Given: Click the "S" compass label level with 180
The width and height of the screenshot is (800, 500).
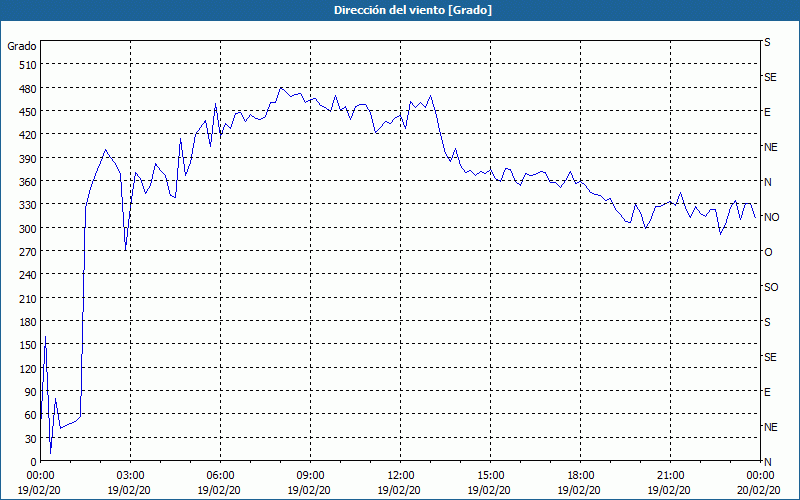Looking at the screenshot, I should [x=767, y=322].
